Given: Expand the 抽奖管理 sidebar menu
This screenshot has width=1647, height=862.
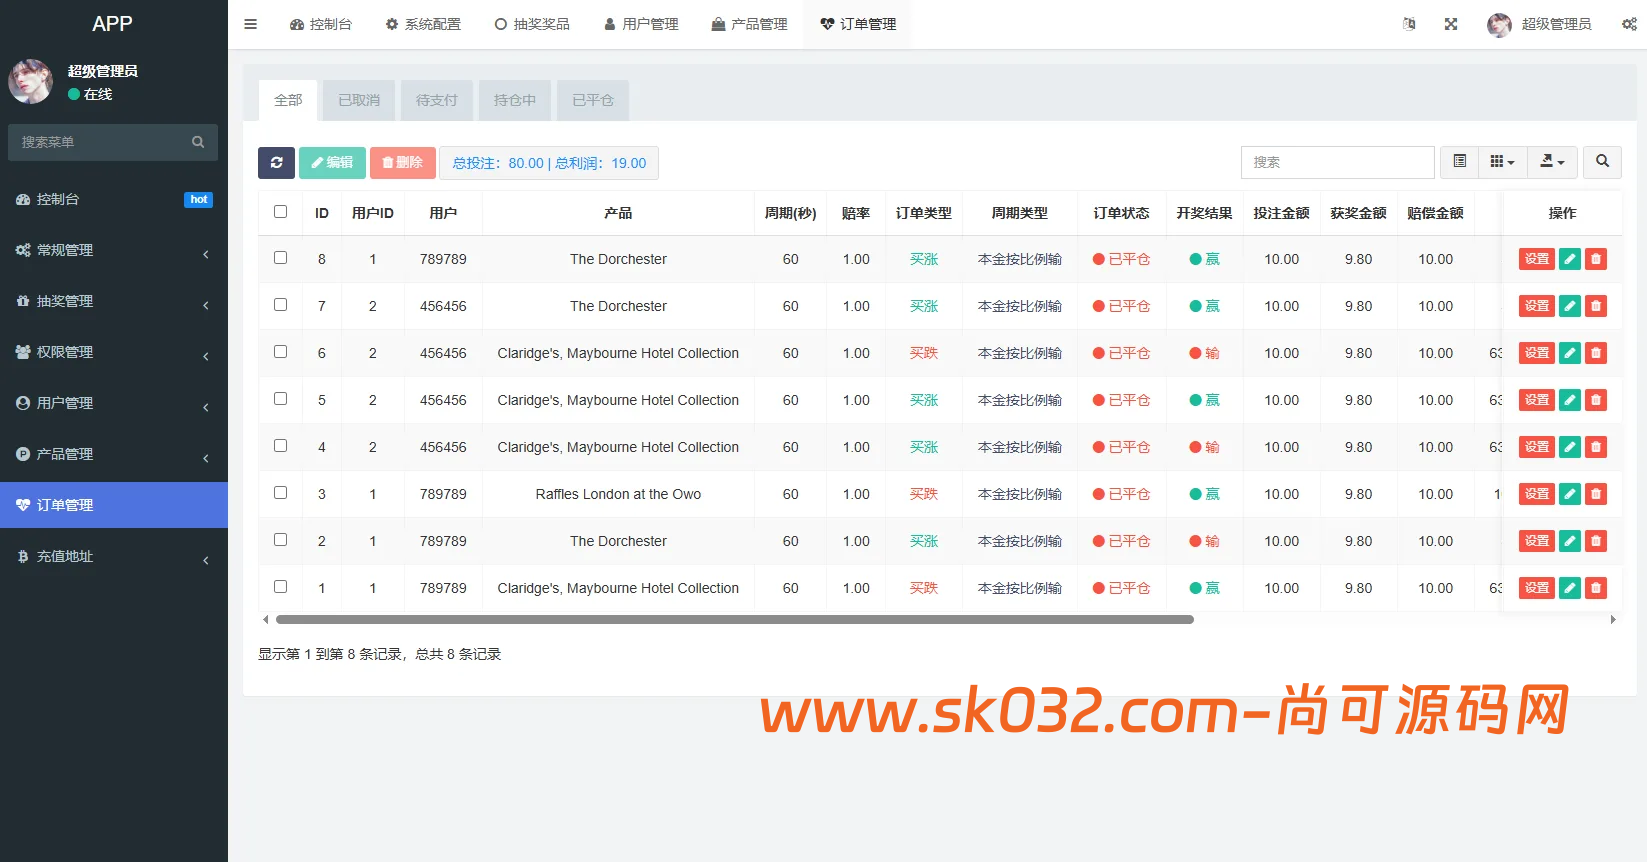Looking at the screenshot, I should [114, 301].
